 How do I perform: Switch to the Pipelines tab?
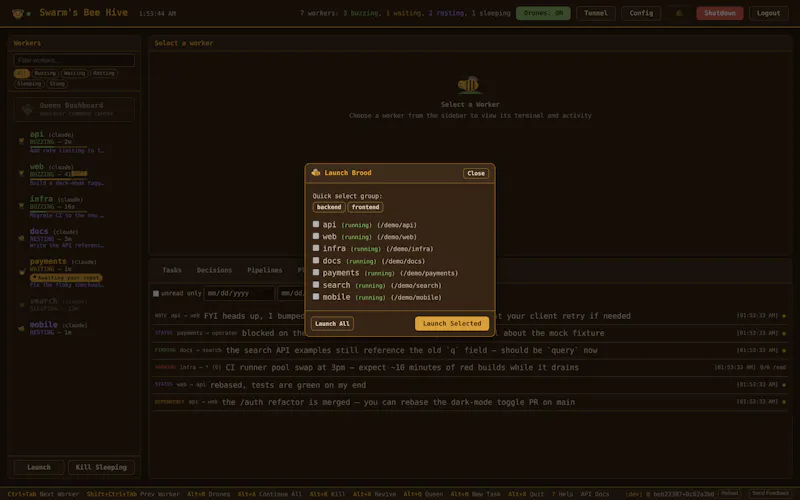pyautogui.click(x=264, y=270)
